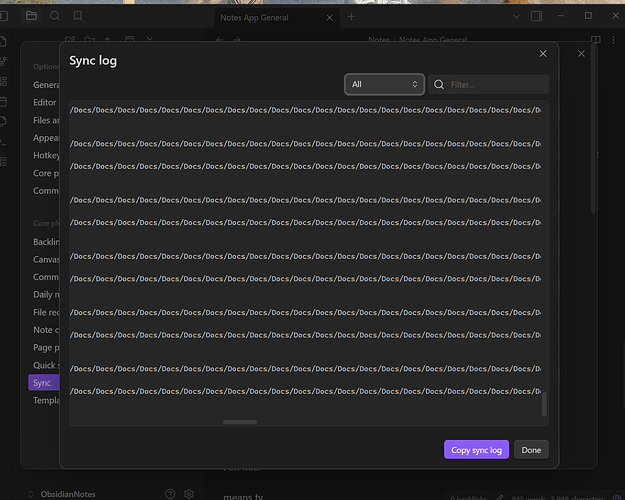Click the Copy sync log button

tap(476, 450)
